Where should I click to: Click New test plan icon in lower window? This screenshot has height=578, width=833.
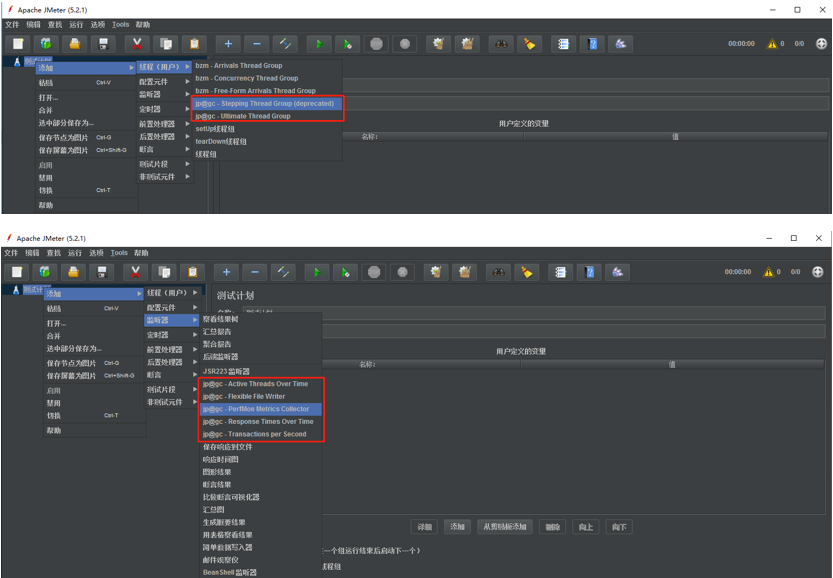point(17,273)
